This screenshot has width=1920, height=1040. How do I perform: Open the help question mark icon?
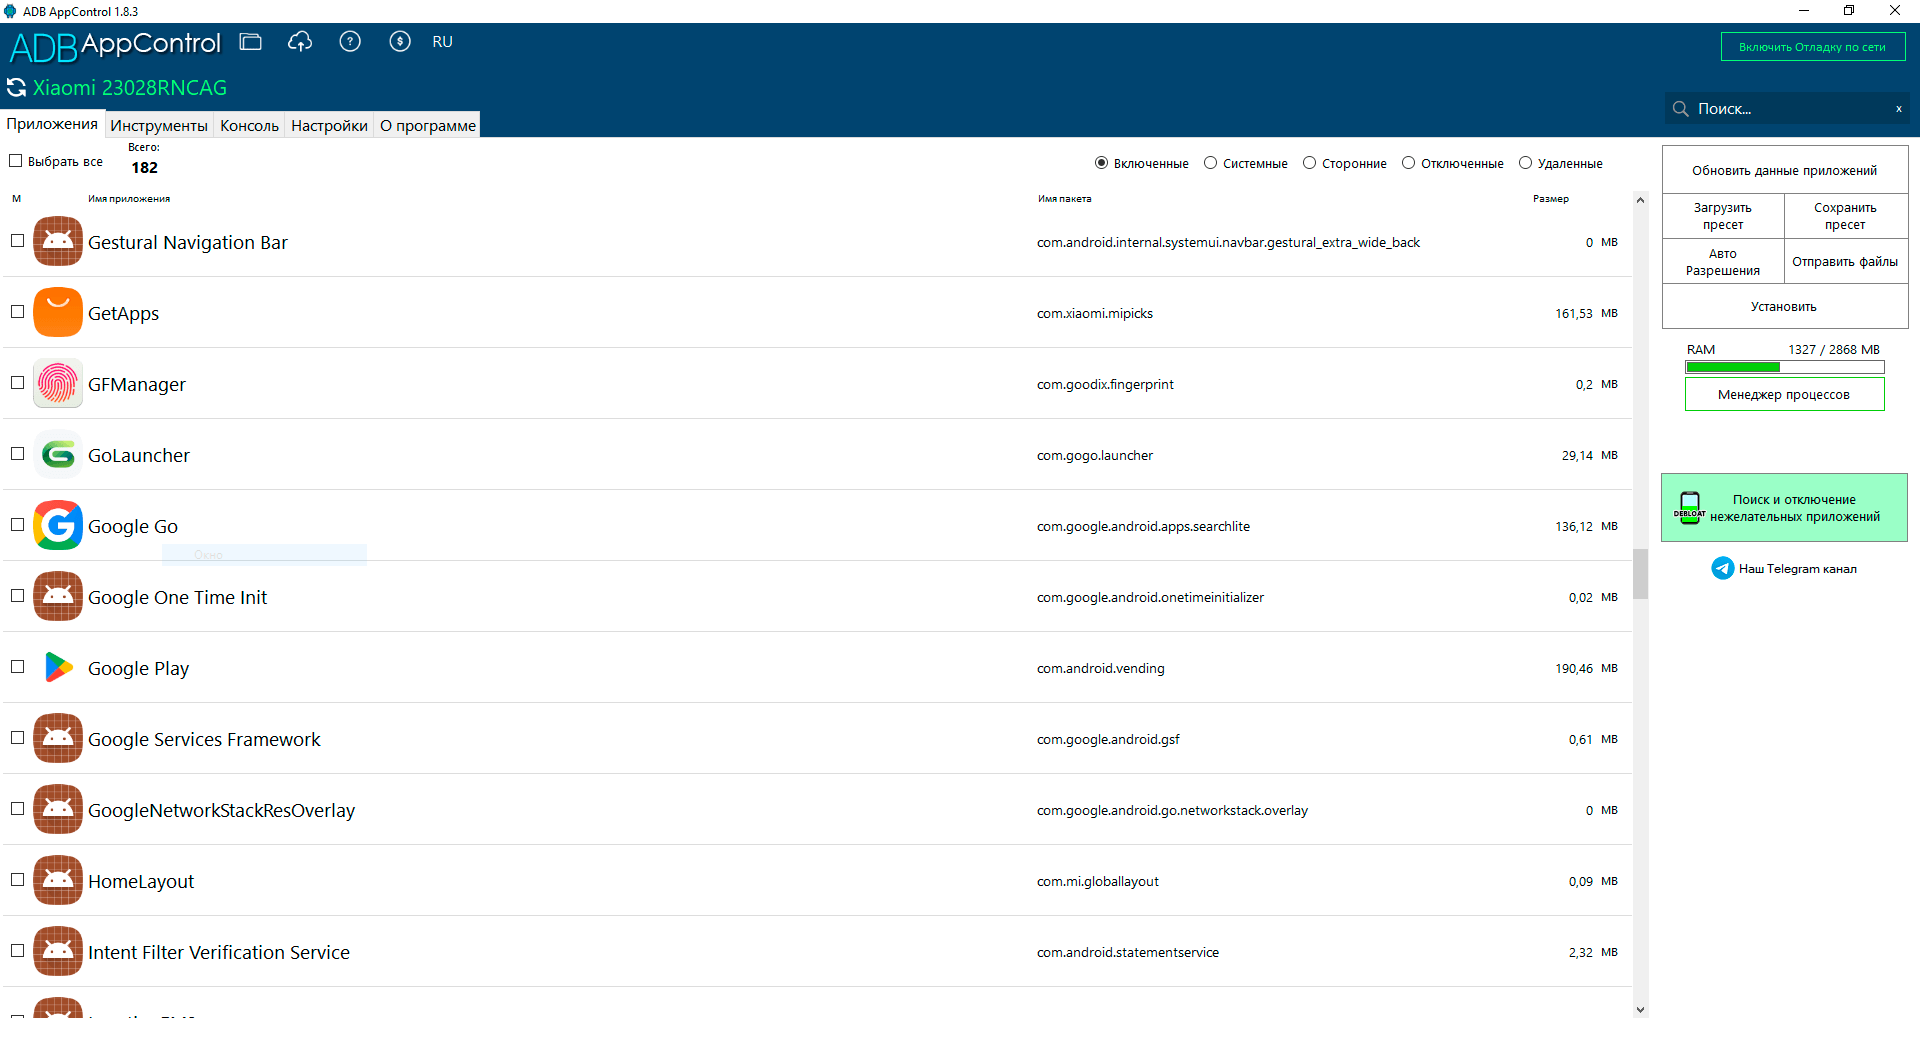point(350,42)
